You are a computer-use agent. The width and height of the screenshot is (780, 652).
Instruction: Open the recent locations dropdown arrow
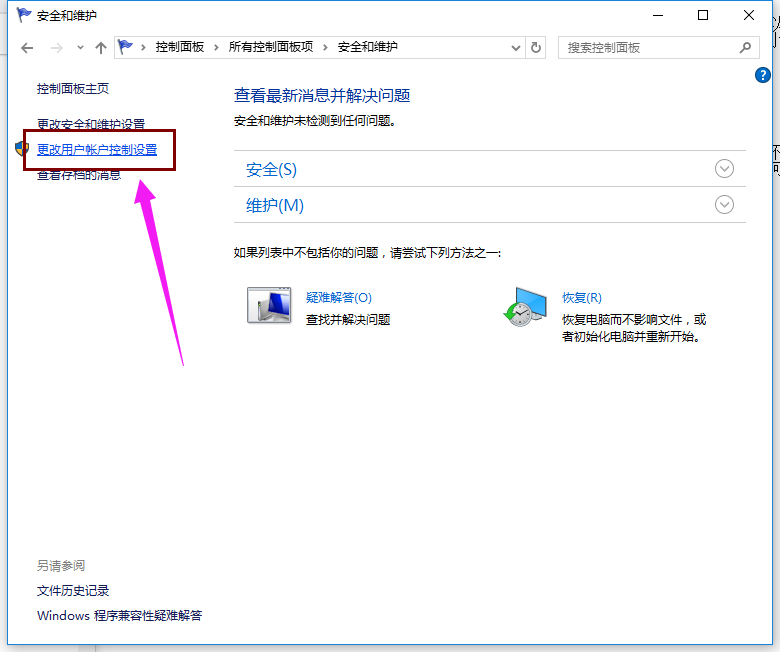pyautogui.click(x=78, y=48)
